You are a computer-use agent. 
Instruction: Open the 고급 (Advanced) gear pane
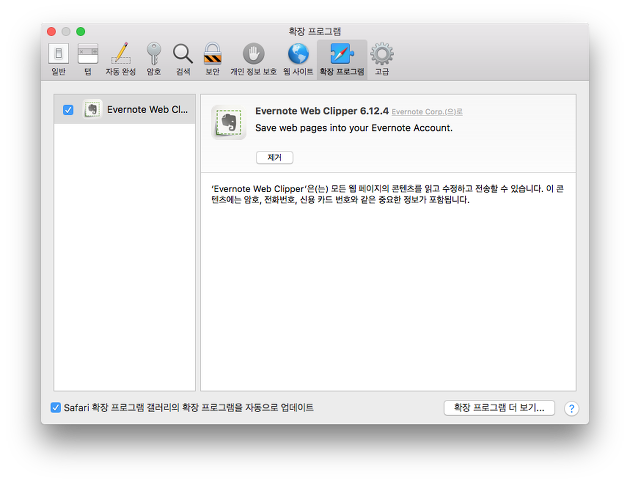[382, 59]
